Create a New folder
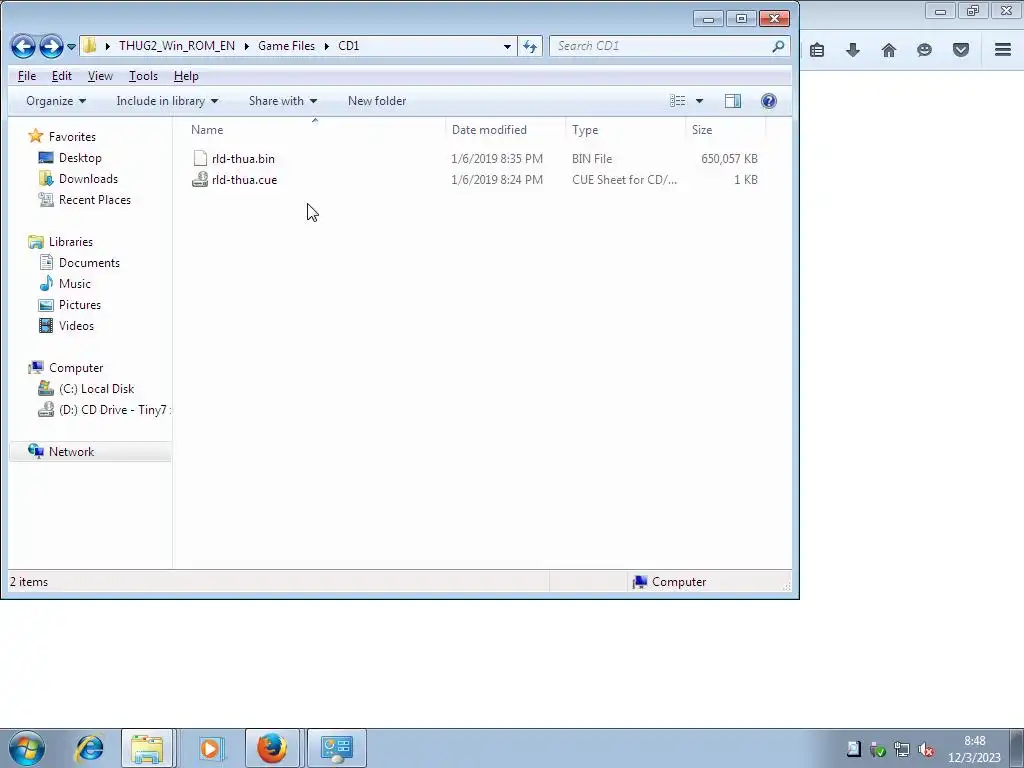 pyautogui.click(x=377, y=101)
